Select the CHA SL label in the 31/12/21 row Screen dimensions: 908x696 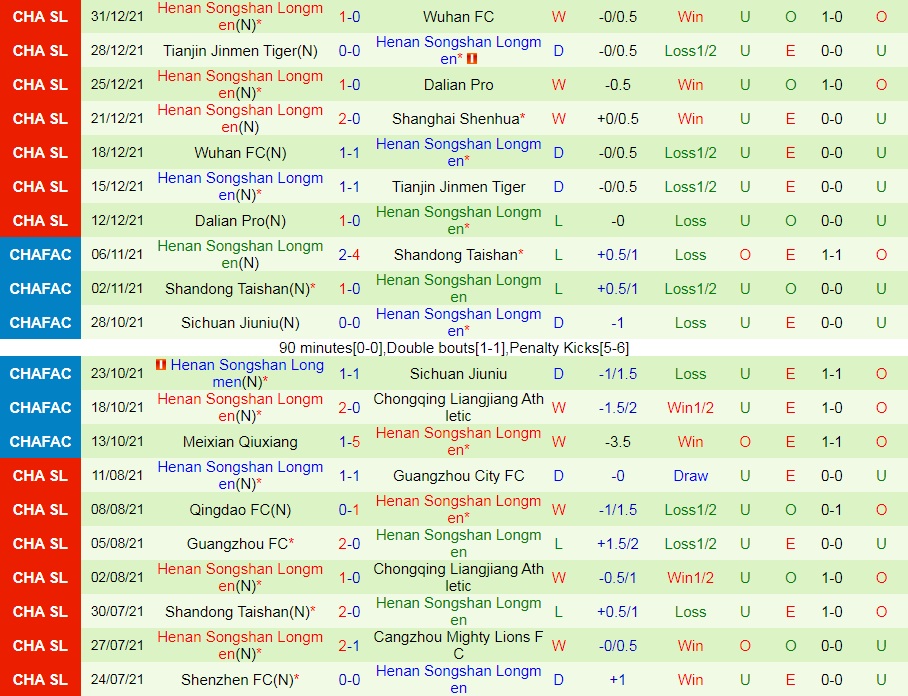click(41, 17)
